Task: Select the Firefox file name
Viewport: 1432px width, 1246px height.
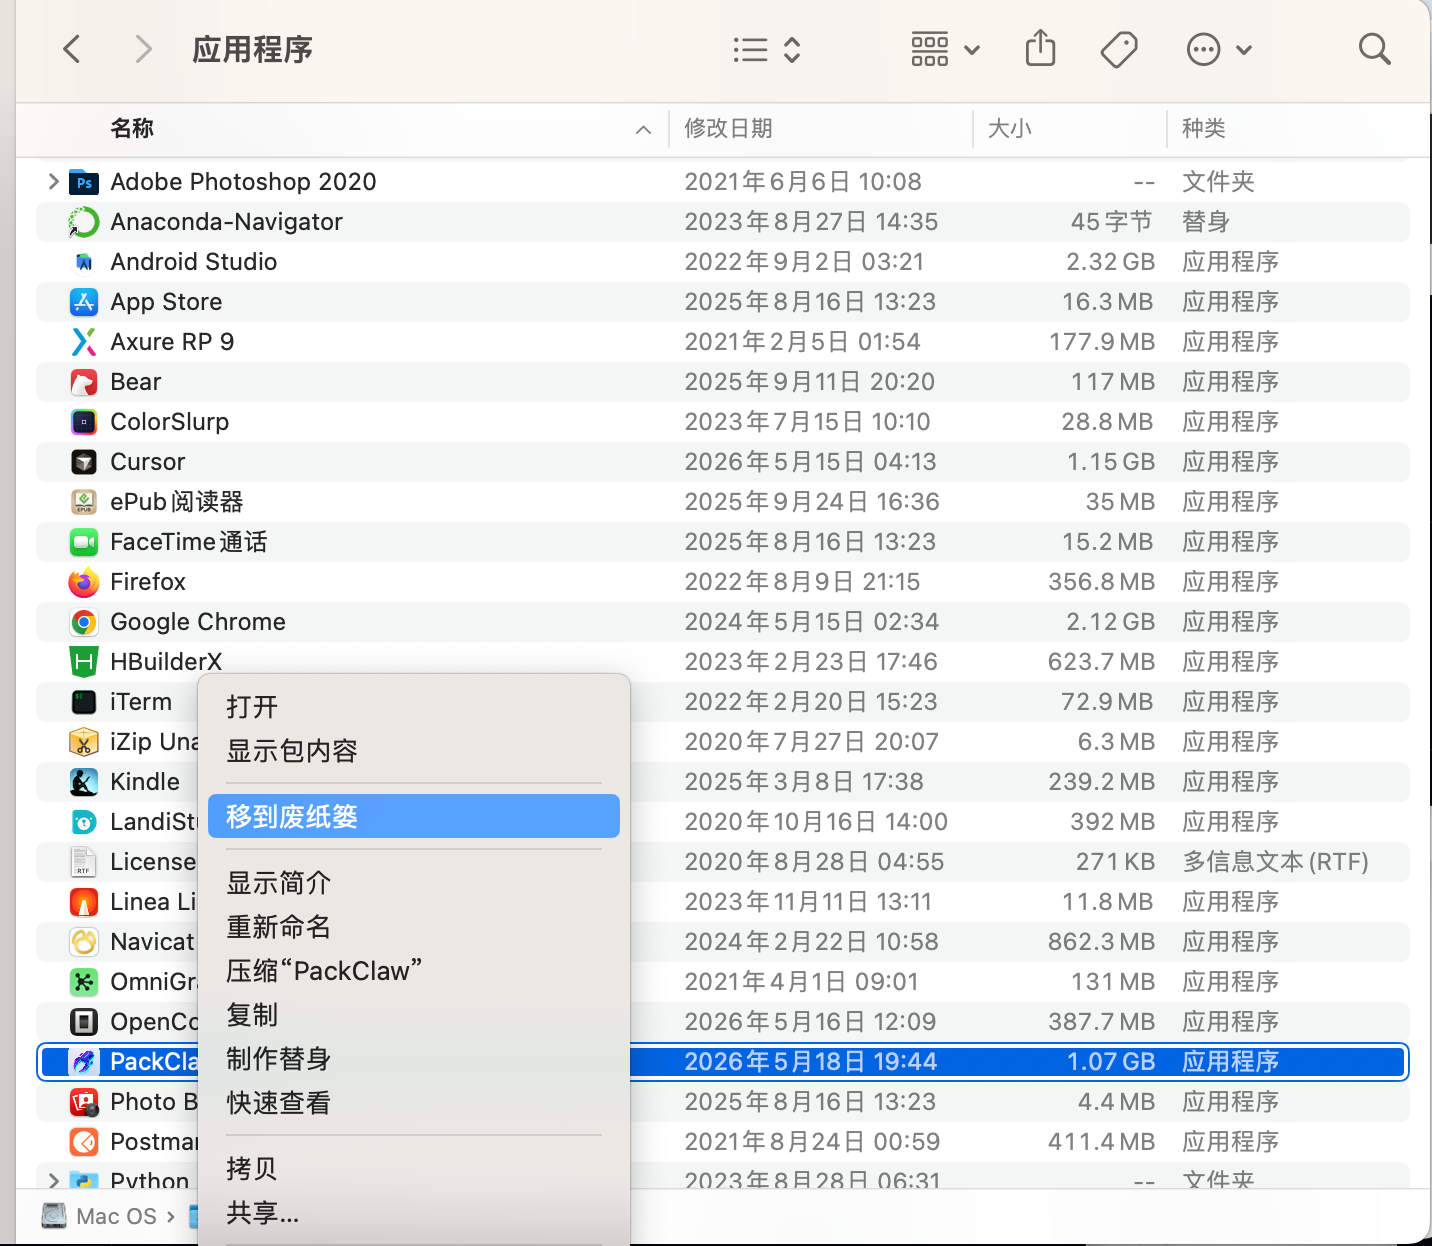Action: click(148, 582)
